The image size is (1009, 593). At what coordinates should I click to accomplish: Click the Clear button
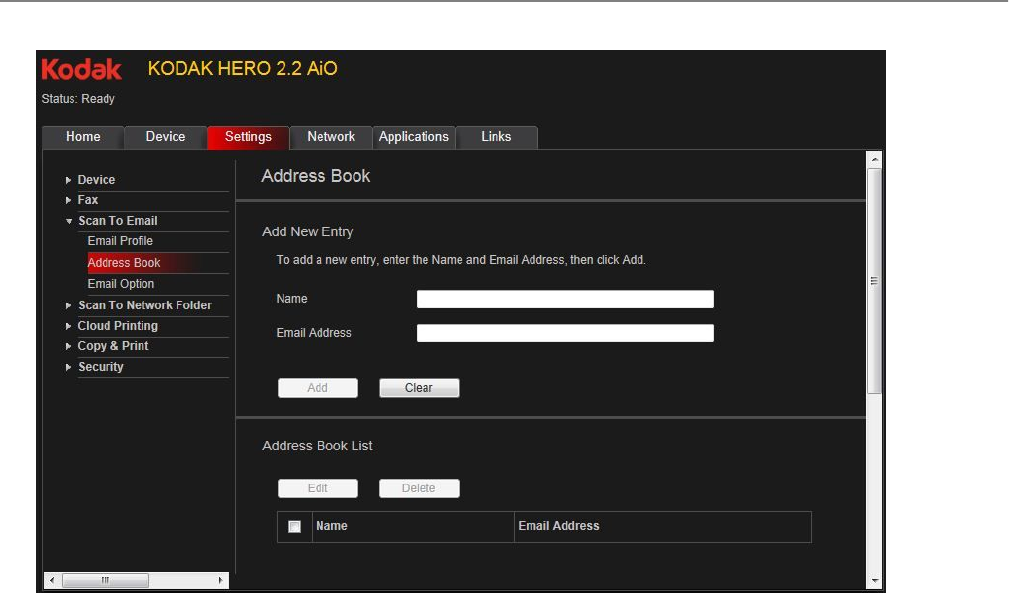[419, 388]
